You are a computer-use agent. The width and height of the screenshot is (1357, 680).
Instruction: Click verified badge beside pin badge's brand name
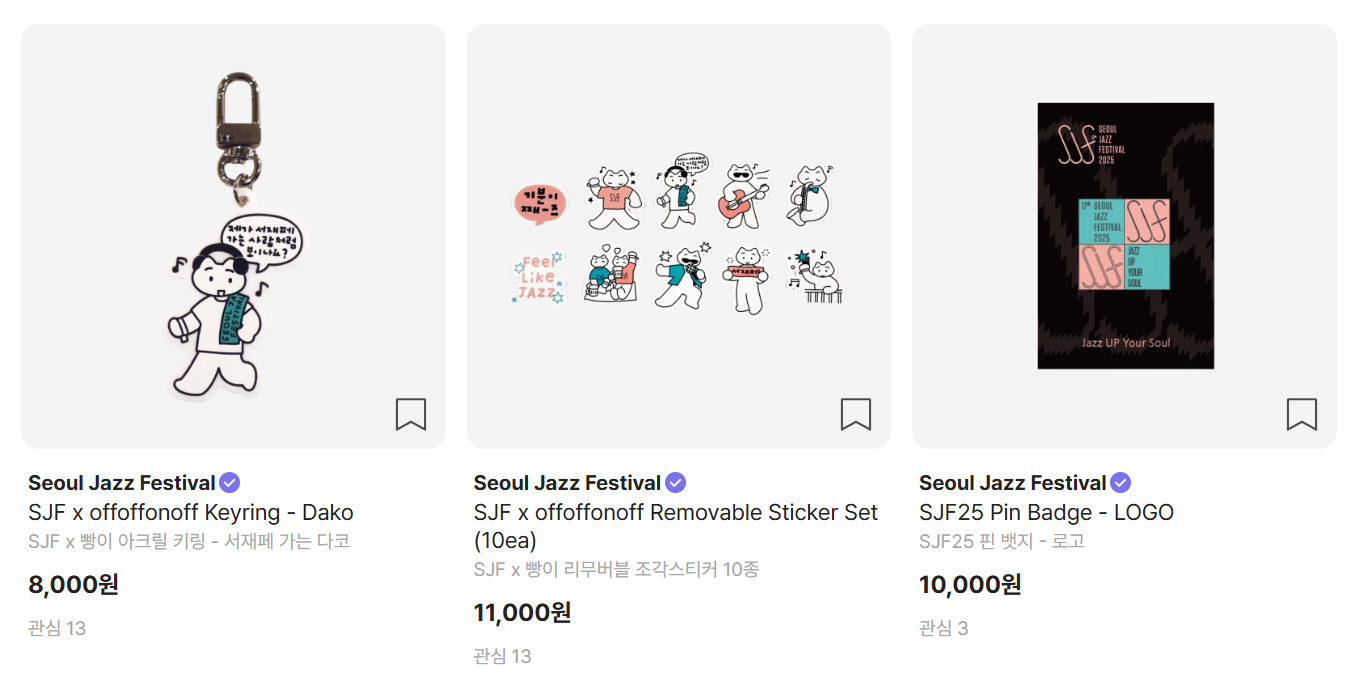pos(1121,483)
